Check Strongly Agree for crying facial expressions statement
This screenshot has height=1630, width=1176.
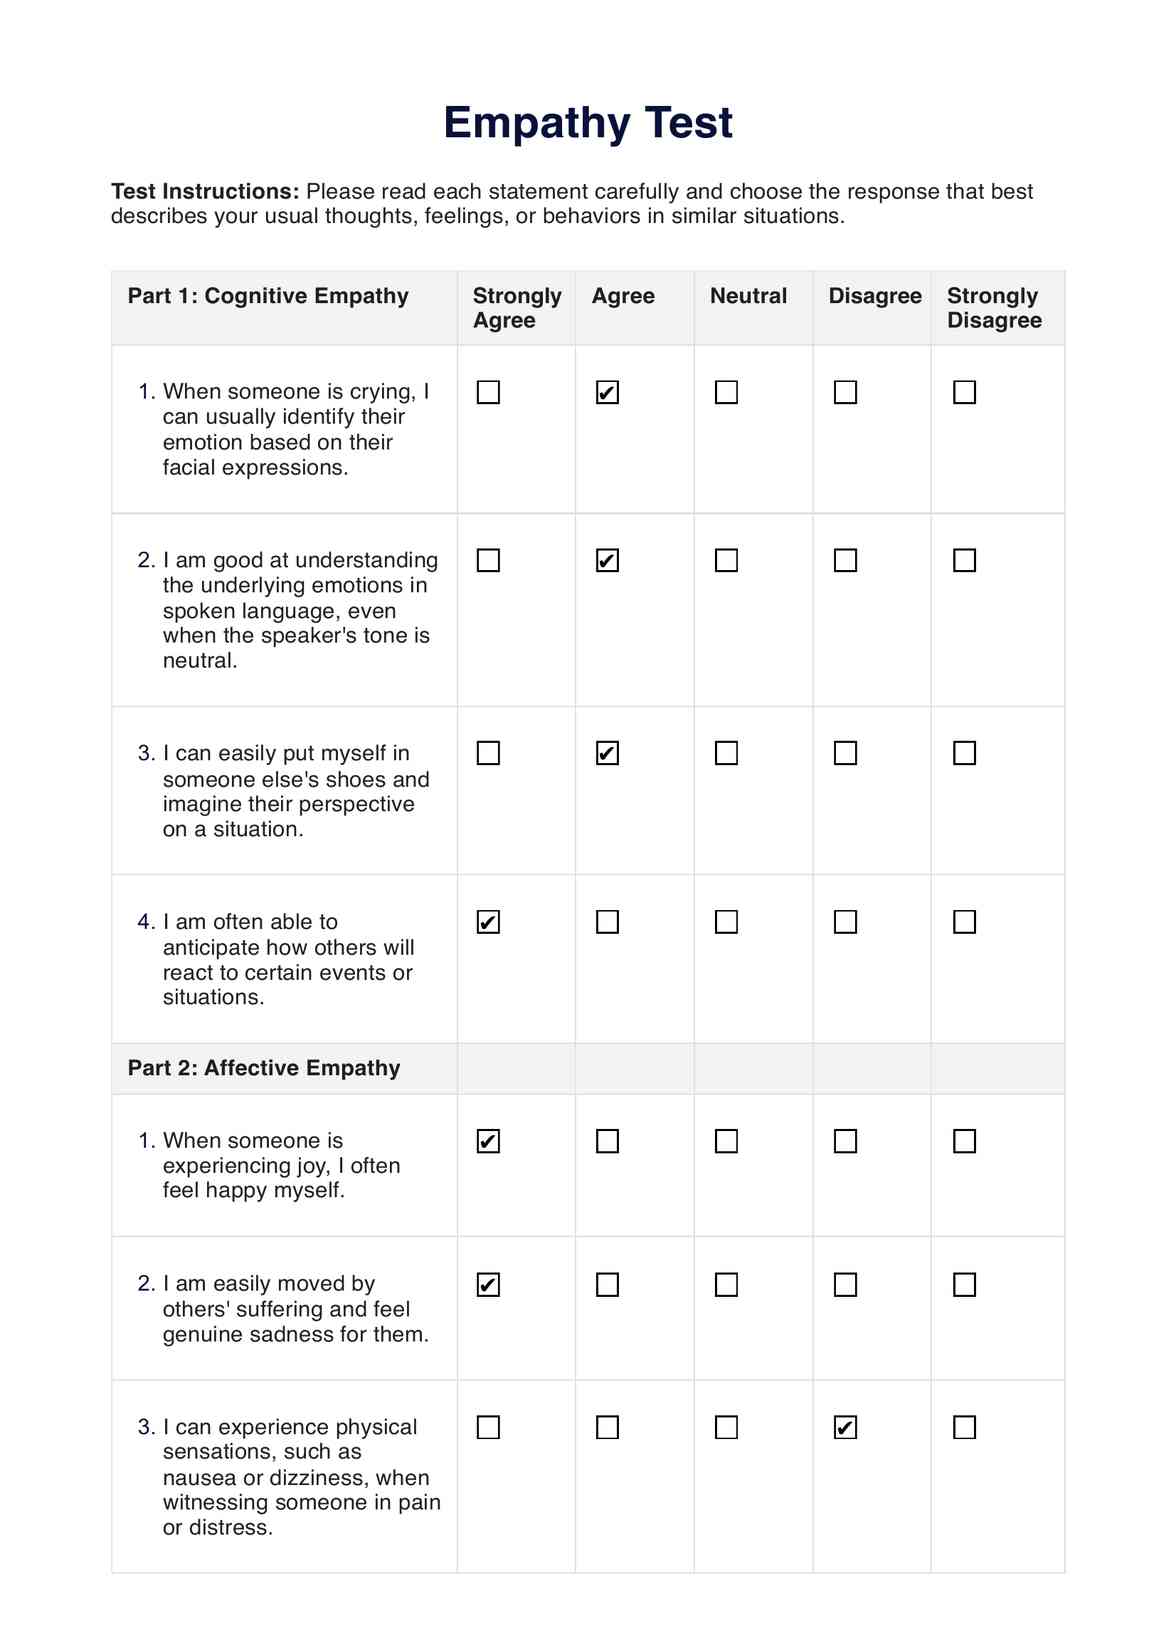tap(488, 392)
